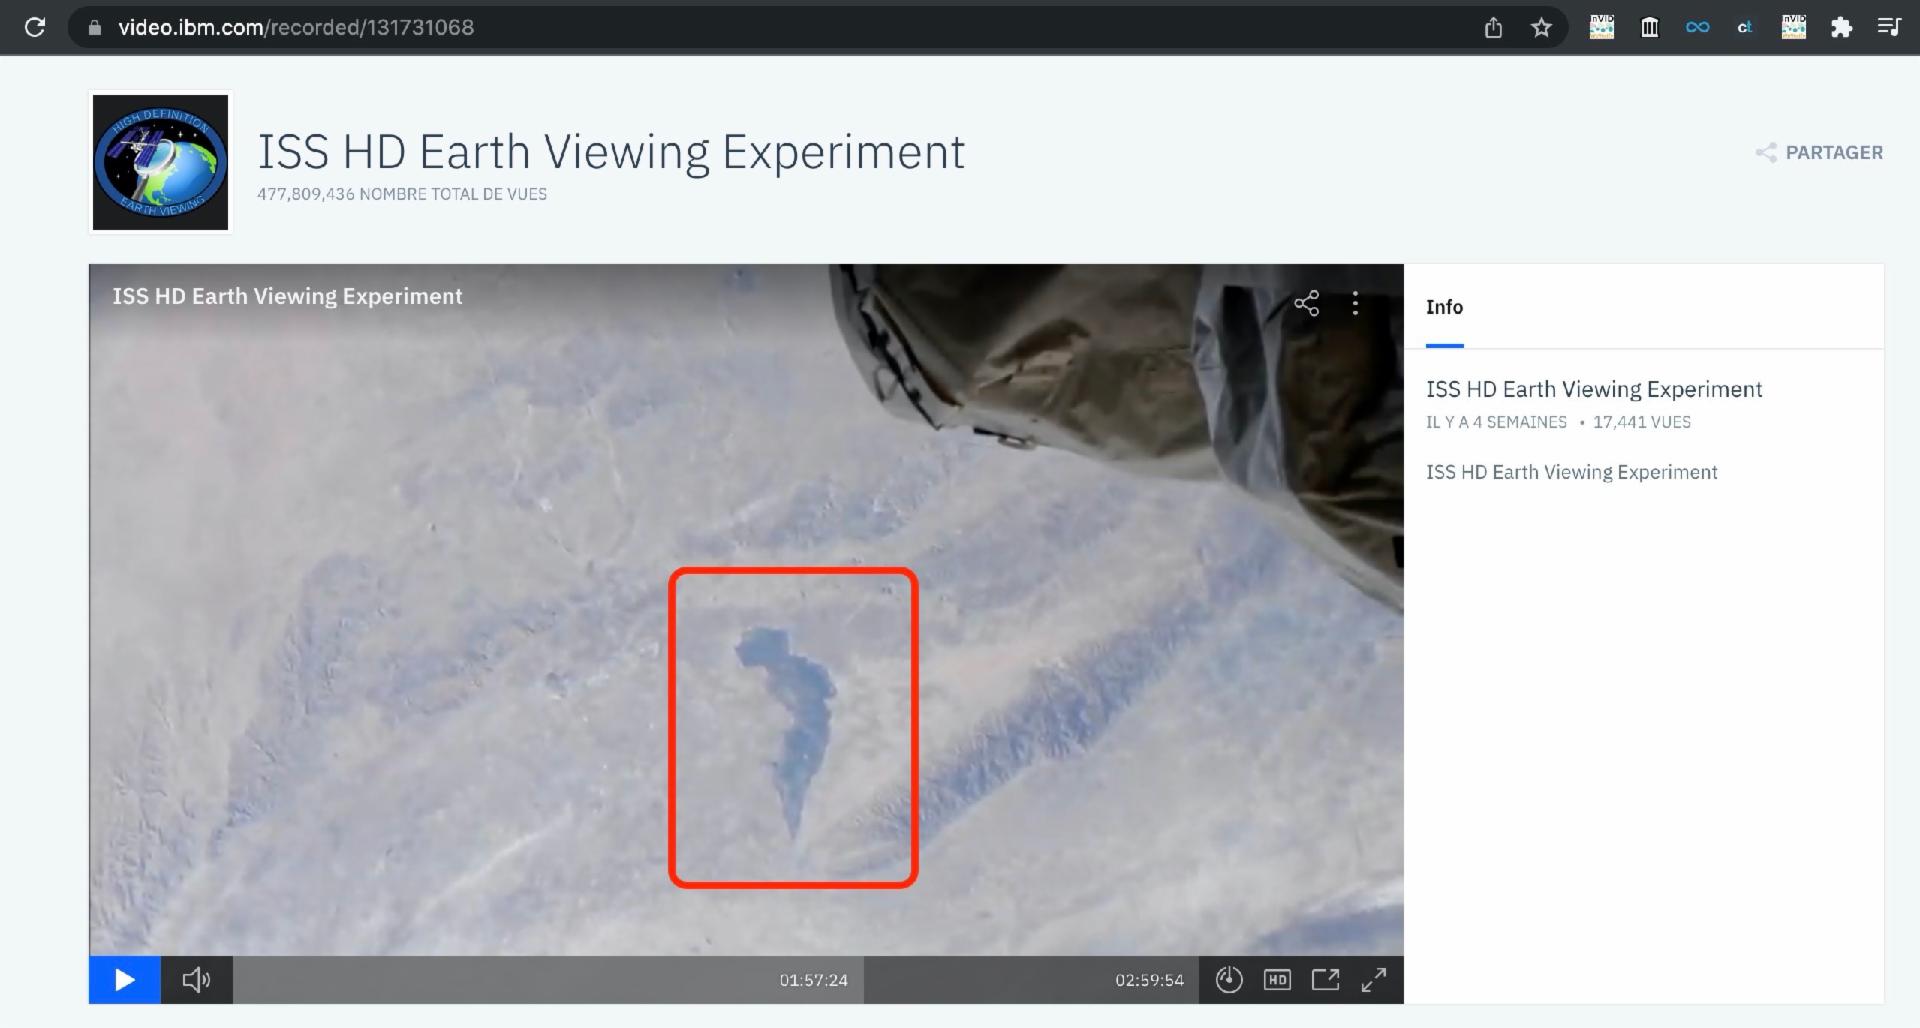Open the Extensions puzzle piece menu

(x=1841, y=27)
